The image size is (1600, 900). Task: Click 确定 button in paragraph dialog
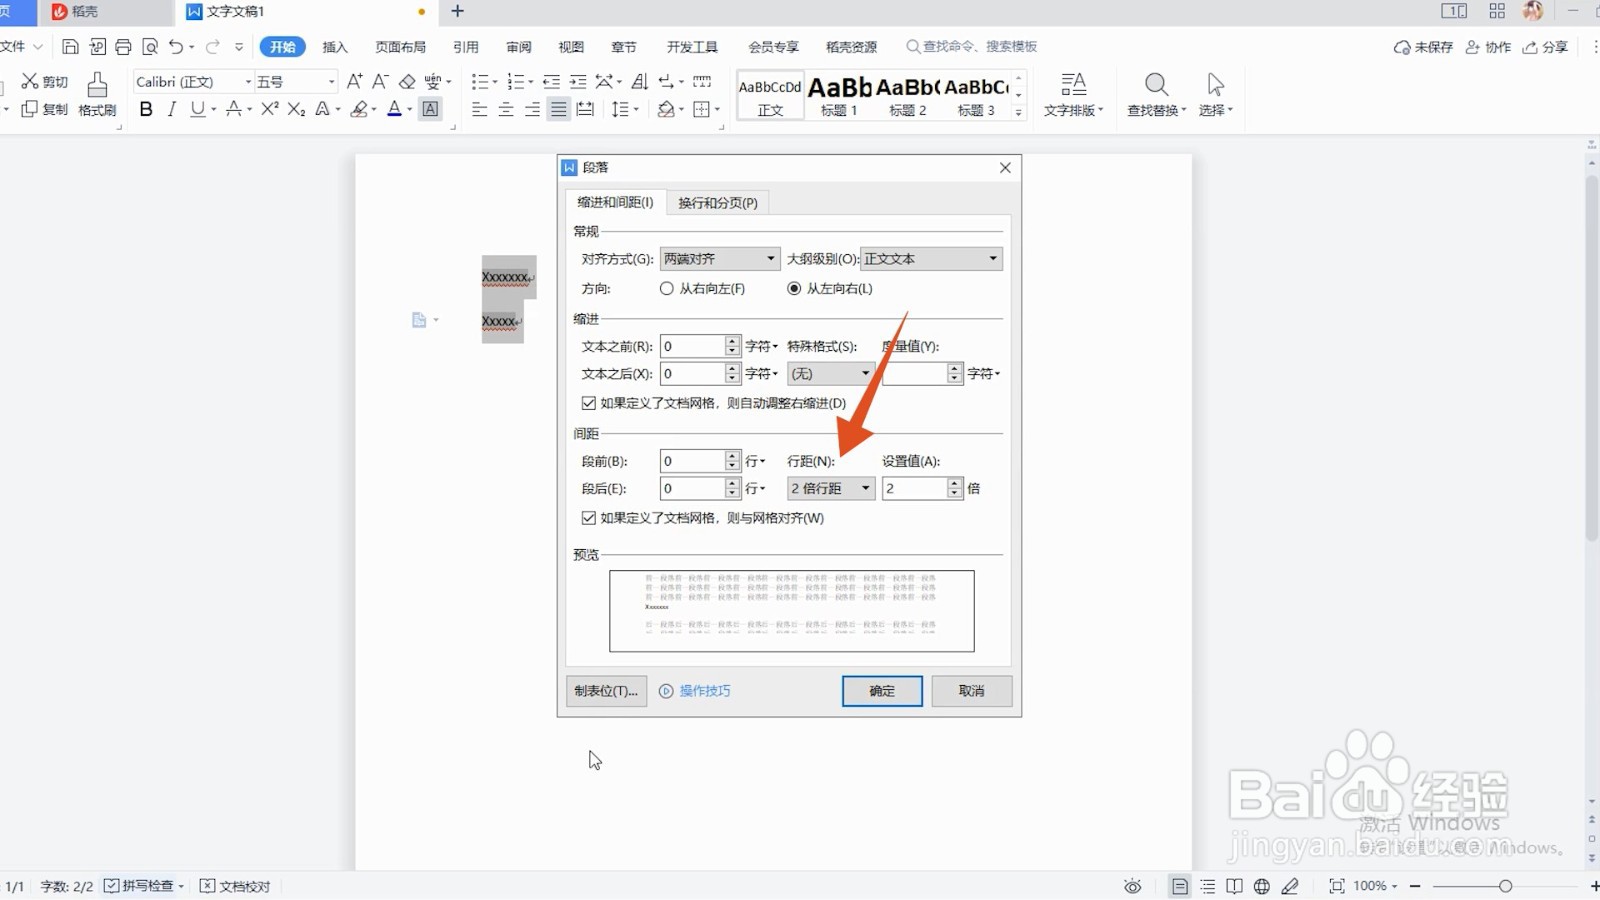[x=882, y=691]
